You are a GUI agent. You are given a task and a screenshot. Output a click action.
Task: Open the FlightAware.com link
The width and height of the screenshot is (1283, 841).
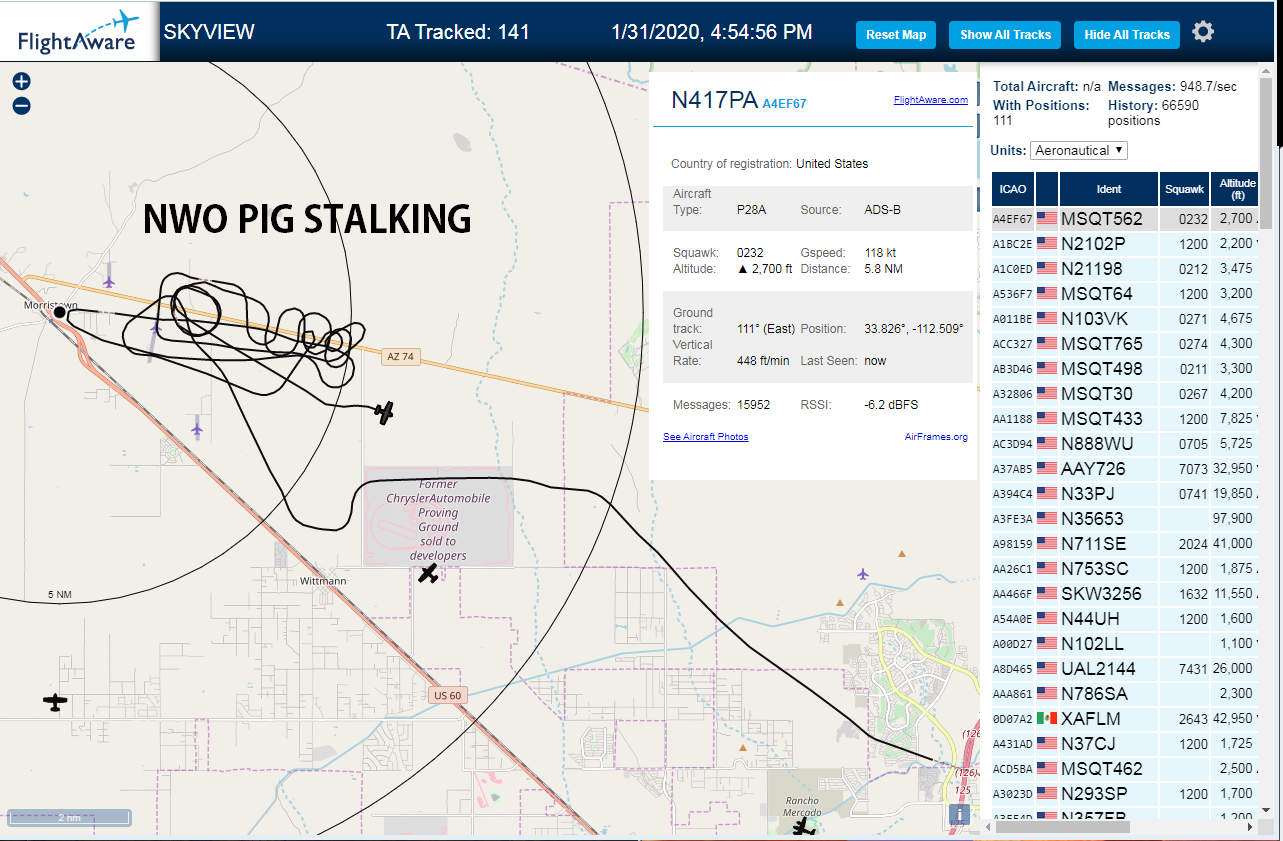[x=930, y=100]
